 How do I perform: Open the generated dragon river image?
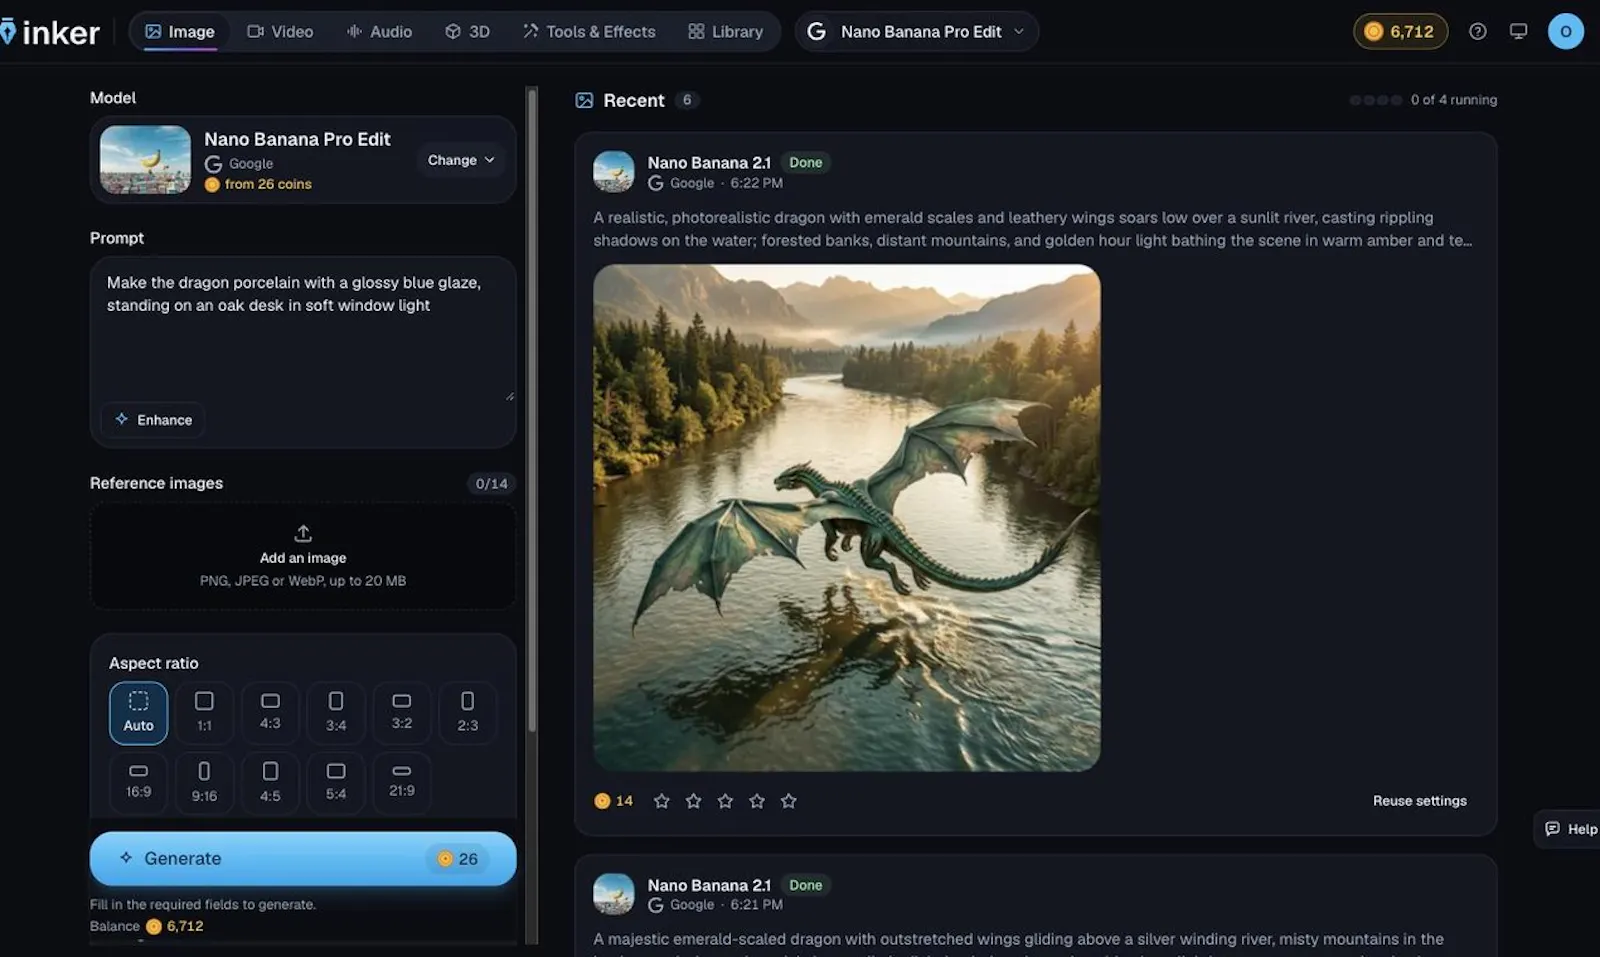[846, 517]
